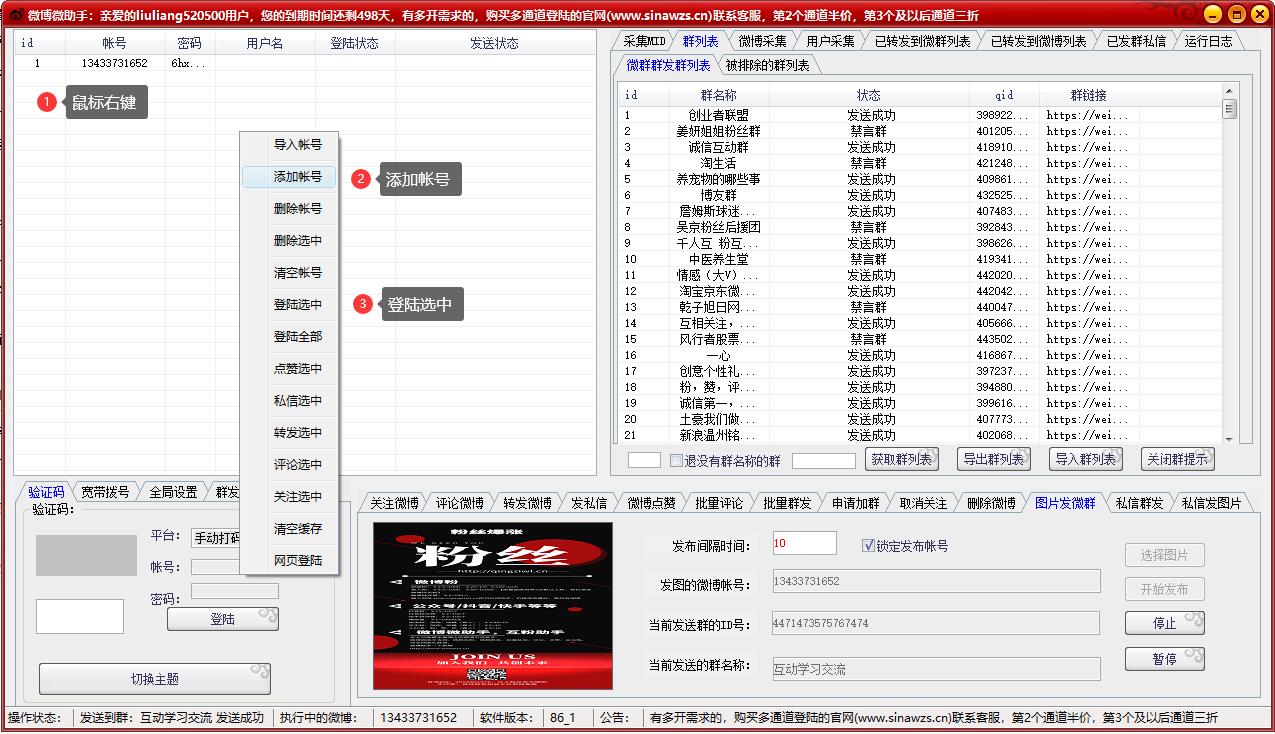The width and height of the screenshot is (1275, 734).
Task: Choose 删除选中 context menu entry
Action: [298, 241]
